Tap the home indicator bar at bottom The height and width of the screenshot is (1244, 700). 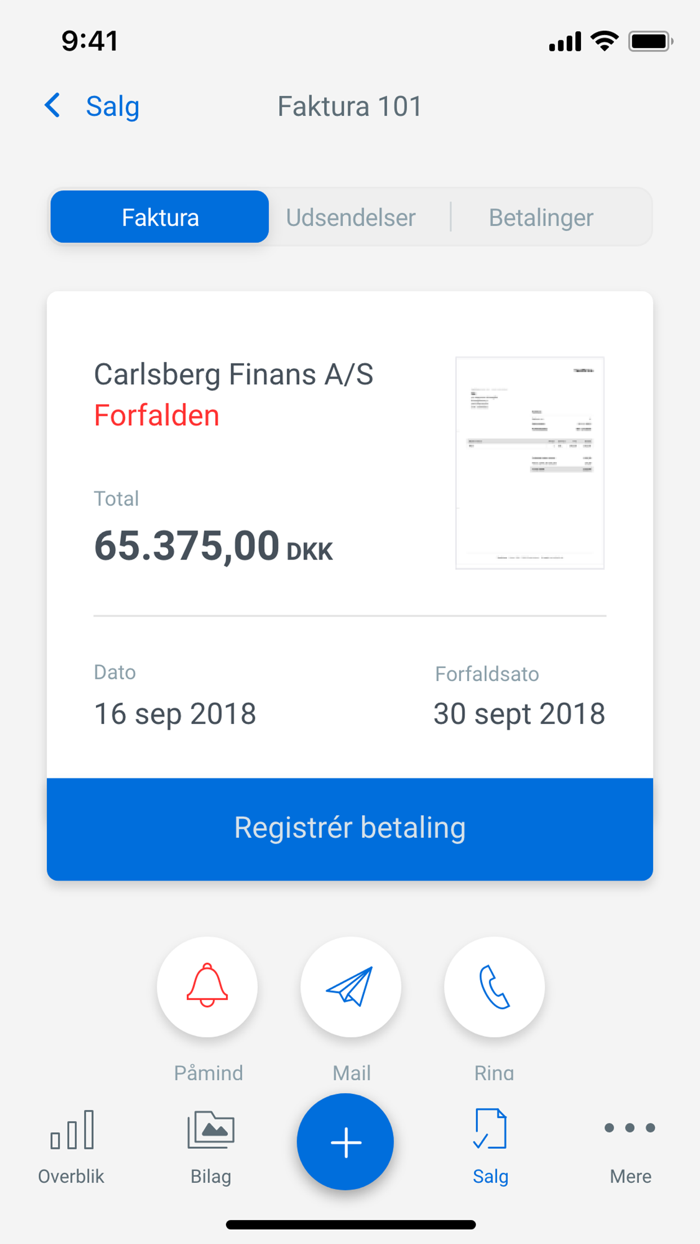coord(350,1222)
